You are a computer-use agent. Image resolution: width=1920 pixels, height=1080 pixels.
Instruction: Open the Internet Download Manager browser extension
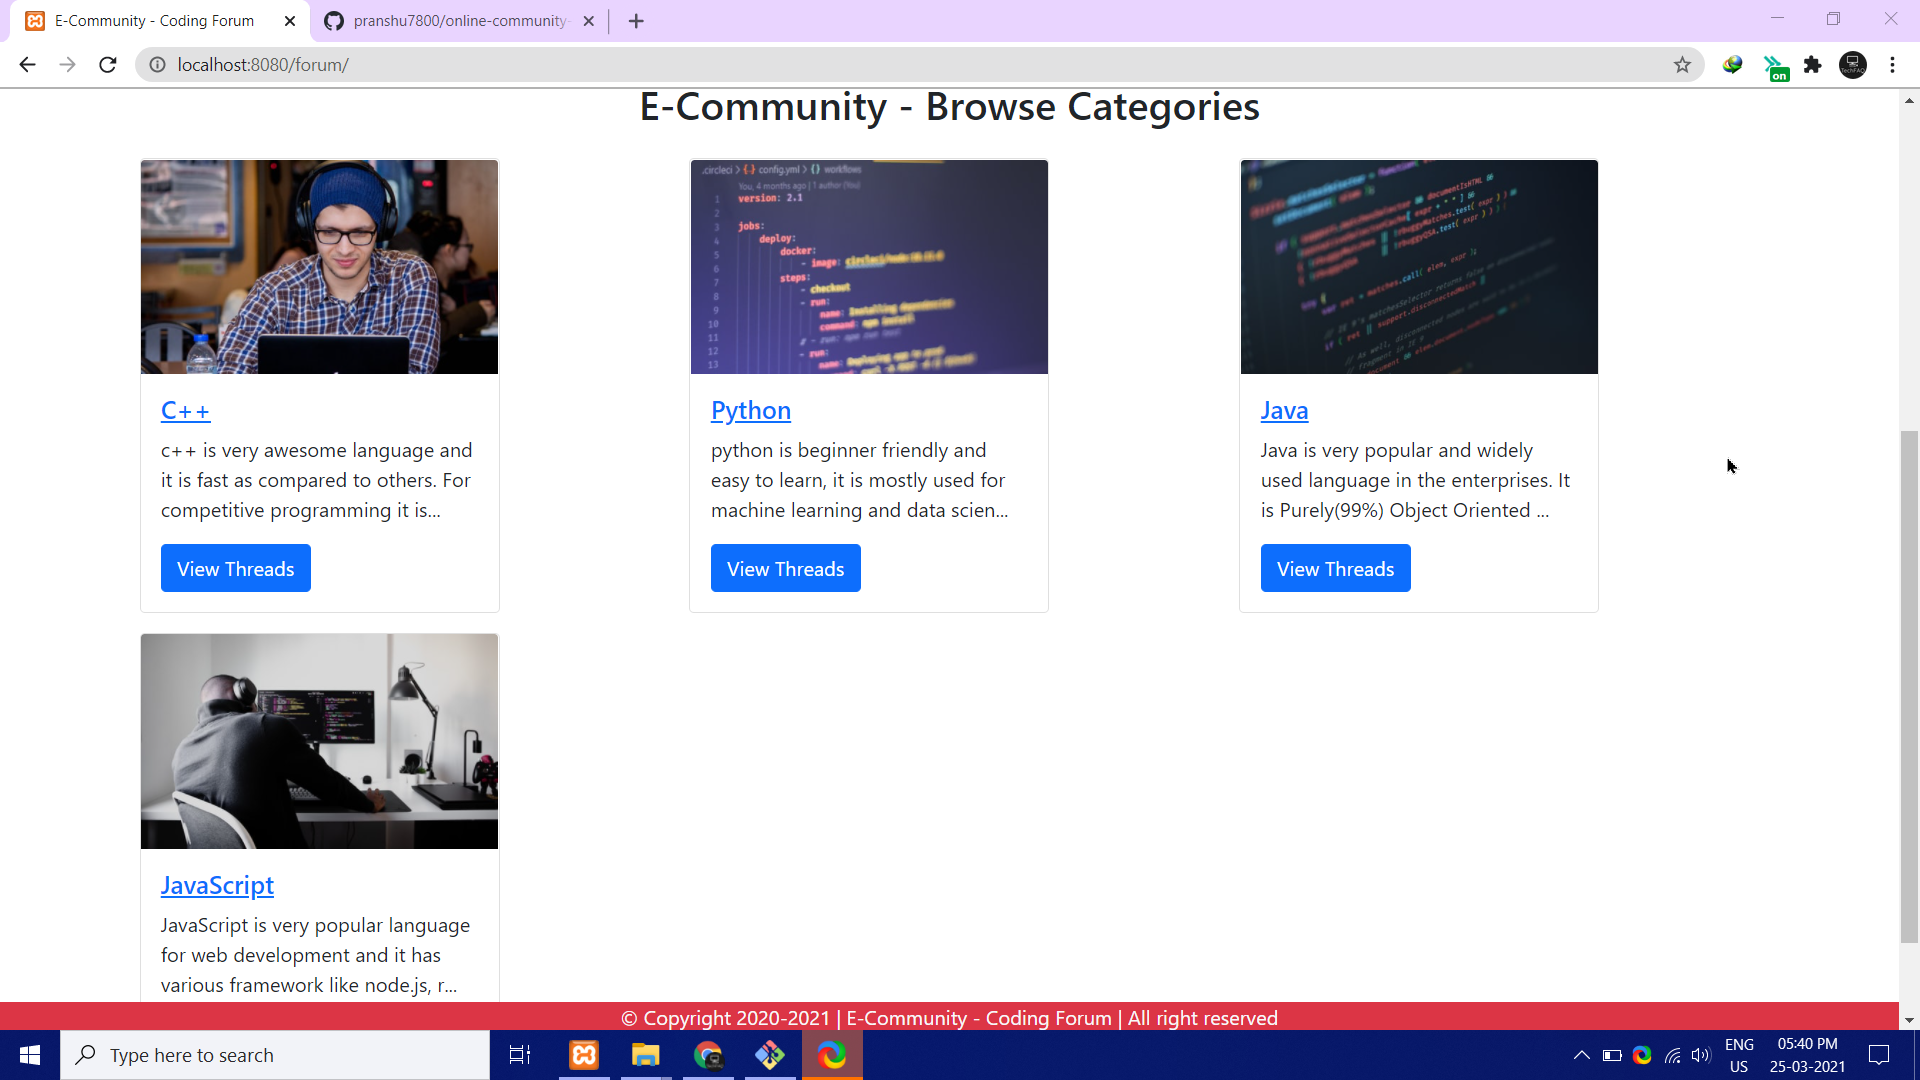click(x=1733, y=64)
